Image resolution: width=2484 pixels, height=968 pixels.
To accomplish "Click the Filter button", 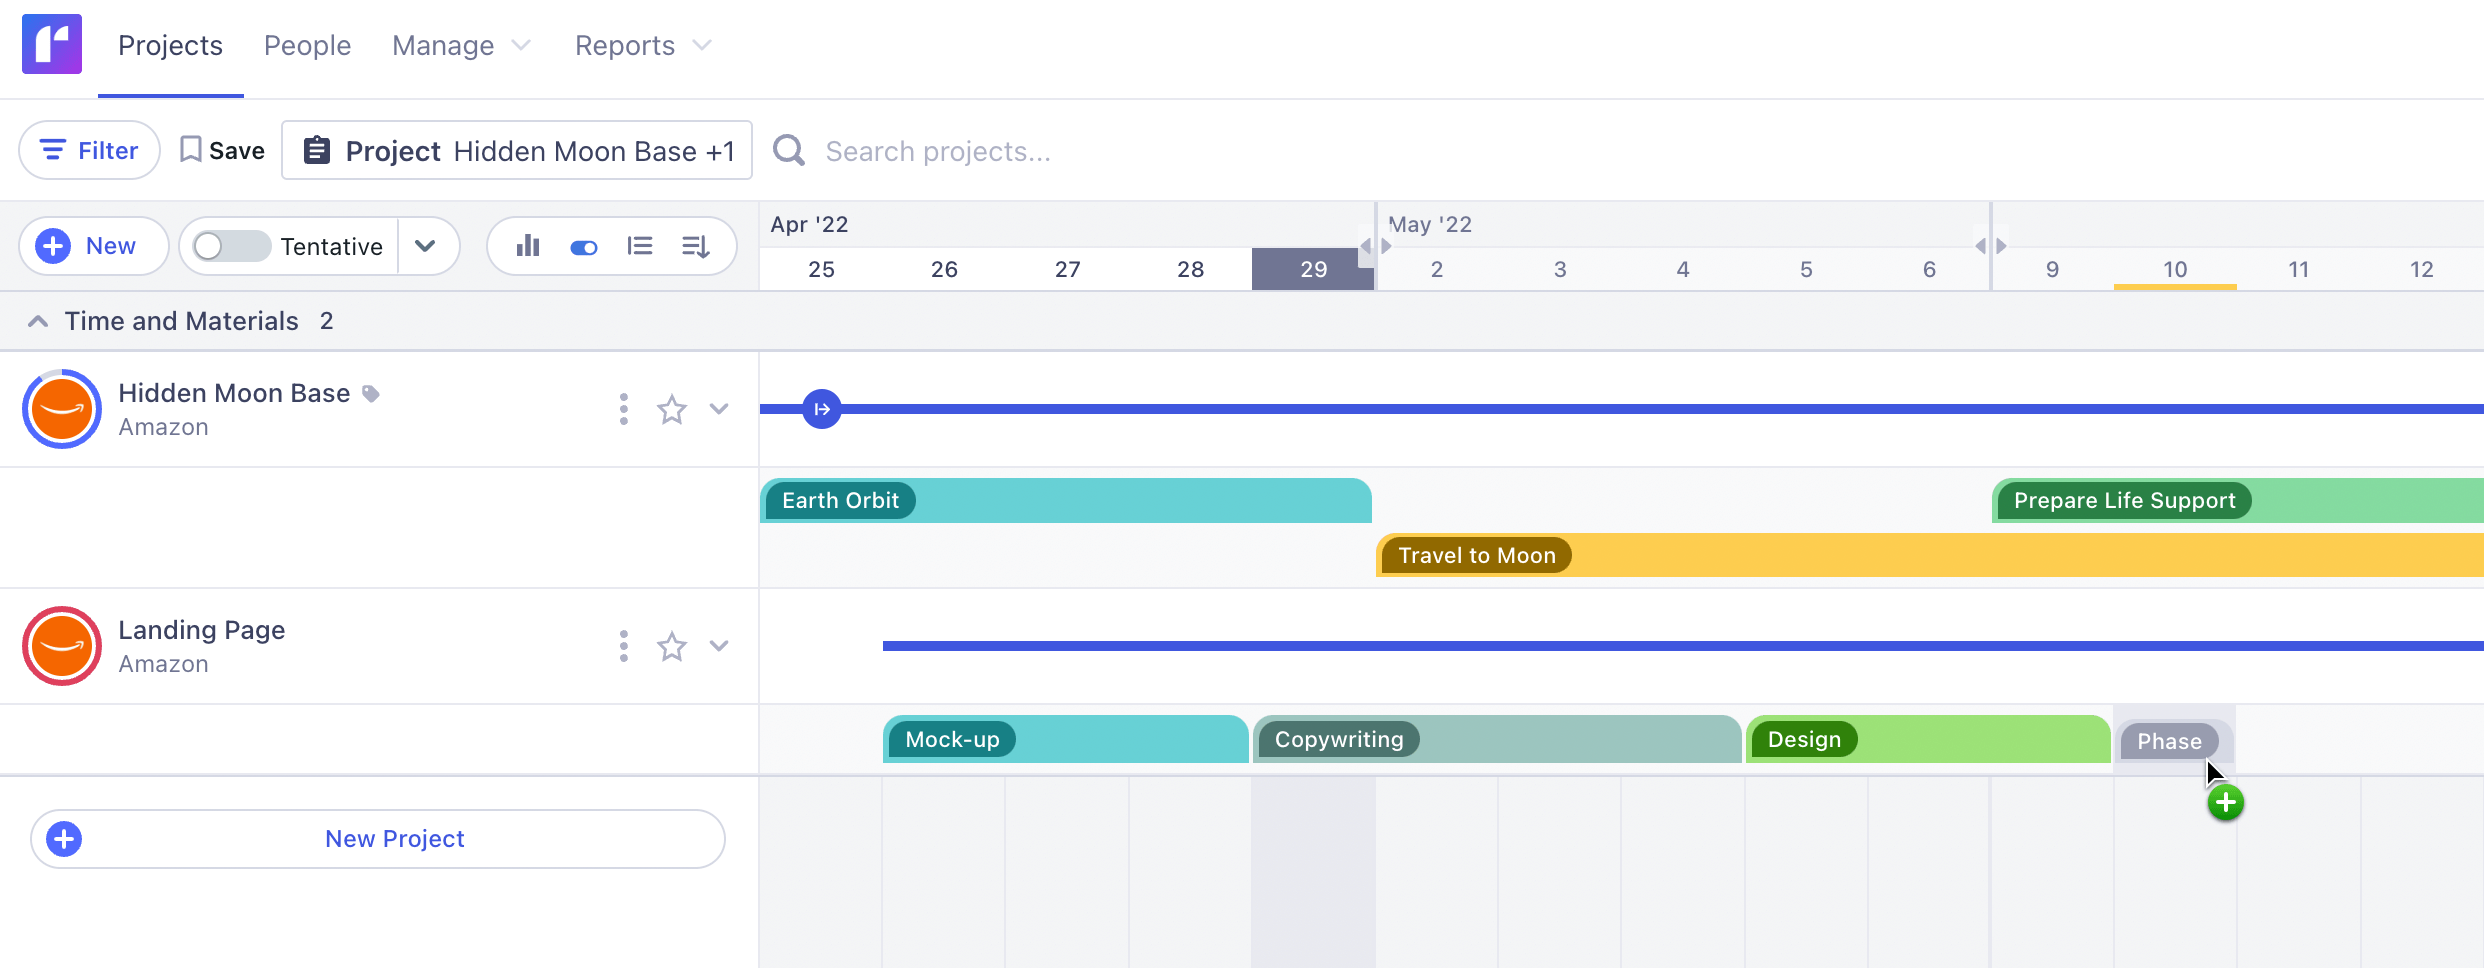I will [88, 149].
